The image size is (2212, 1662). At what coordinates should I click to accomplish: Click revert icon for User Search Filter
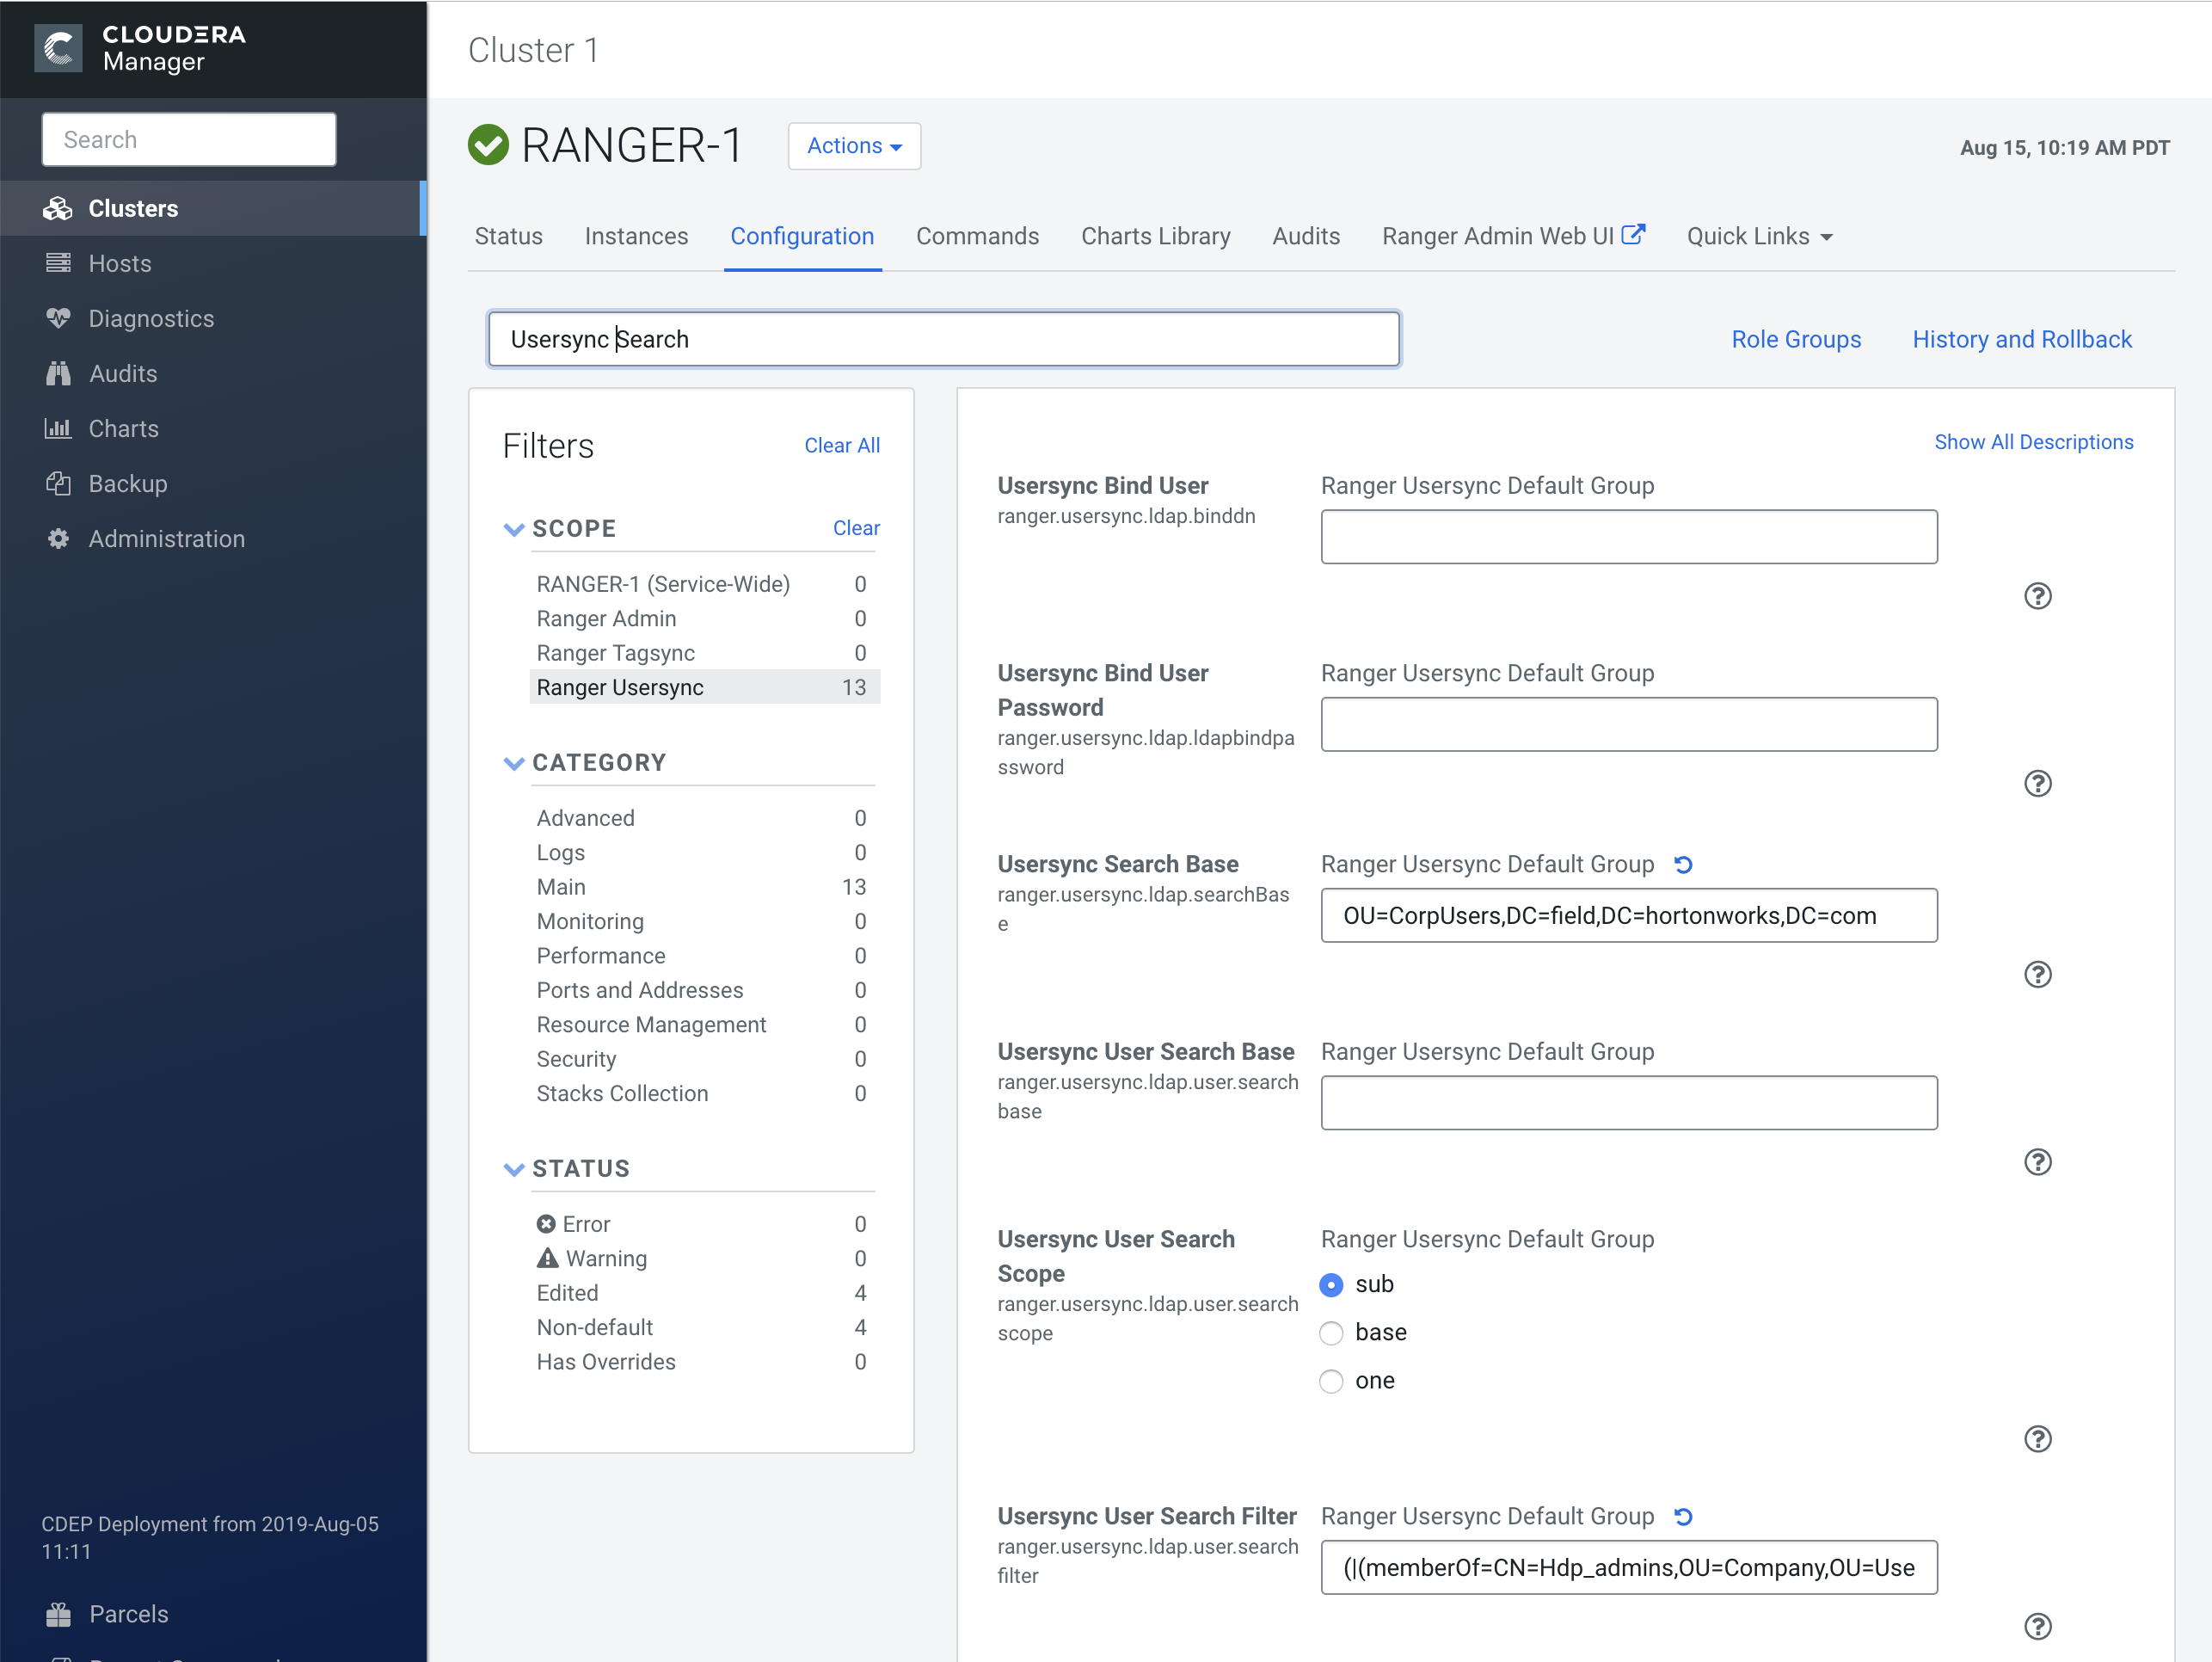coord(1683,1516)
